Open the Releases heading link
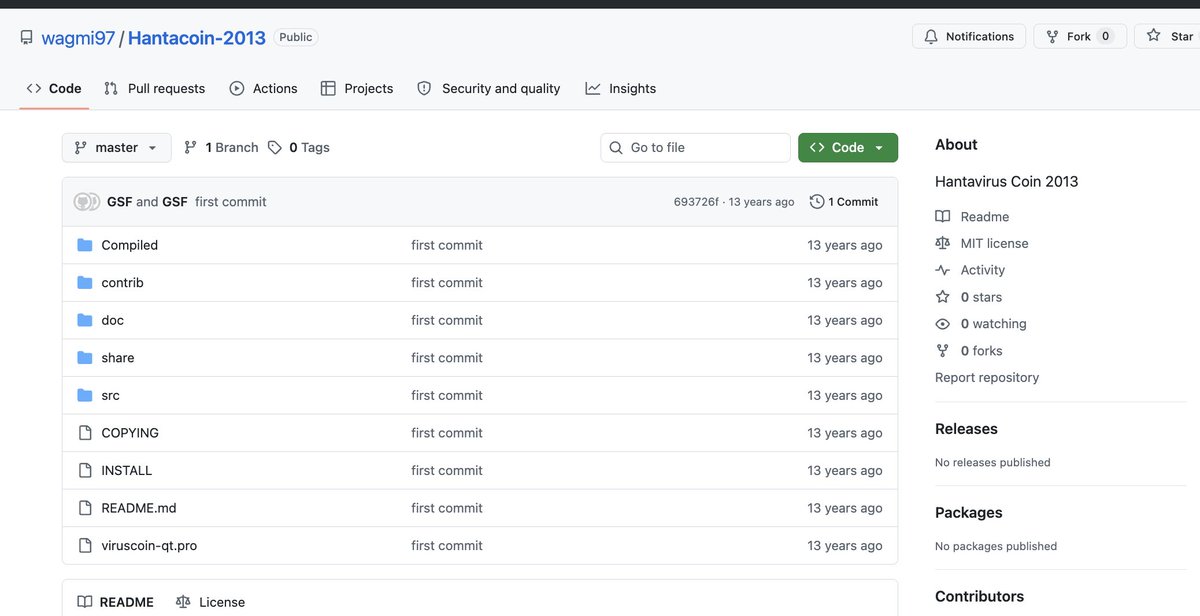Viewport: 1200px width, 616px height. pyautogui.click(x=966, y=429)
